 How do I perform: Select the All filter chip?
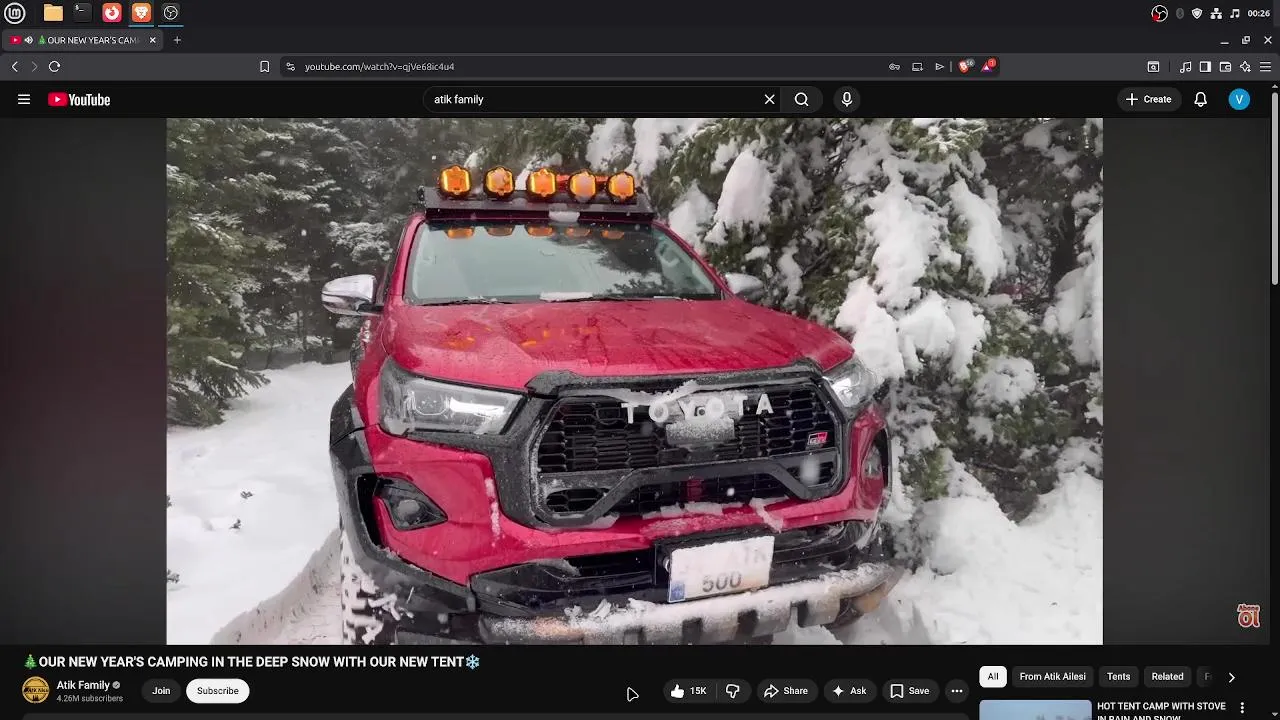coord(993,676)
